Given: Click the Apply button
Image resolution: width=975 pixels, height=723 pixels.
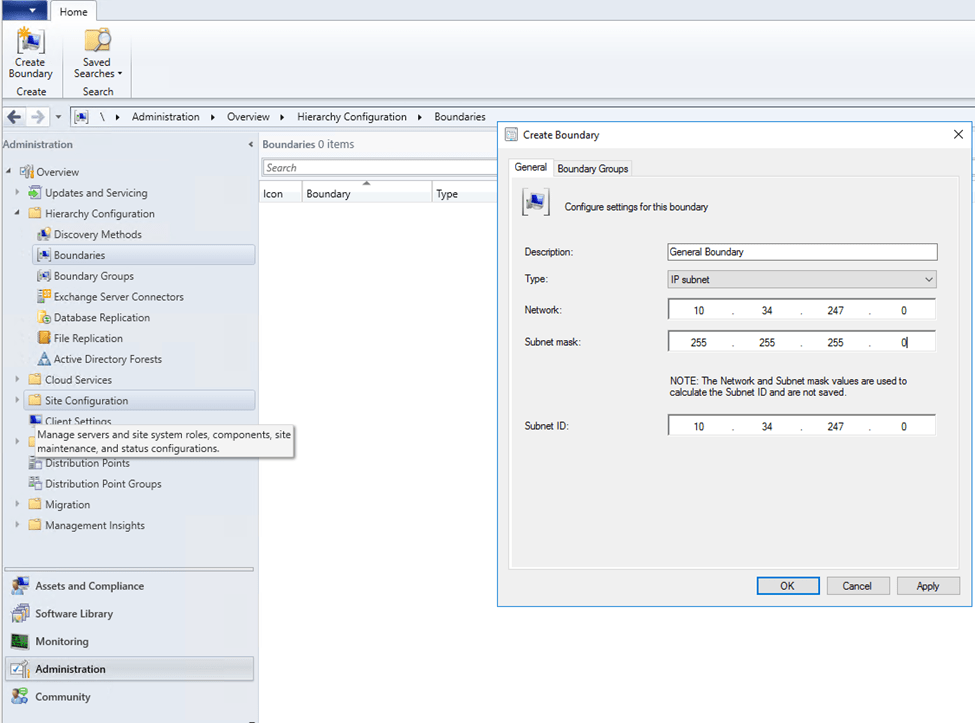Looking at the screenshot, I should click(x=927, y=586).
